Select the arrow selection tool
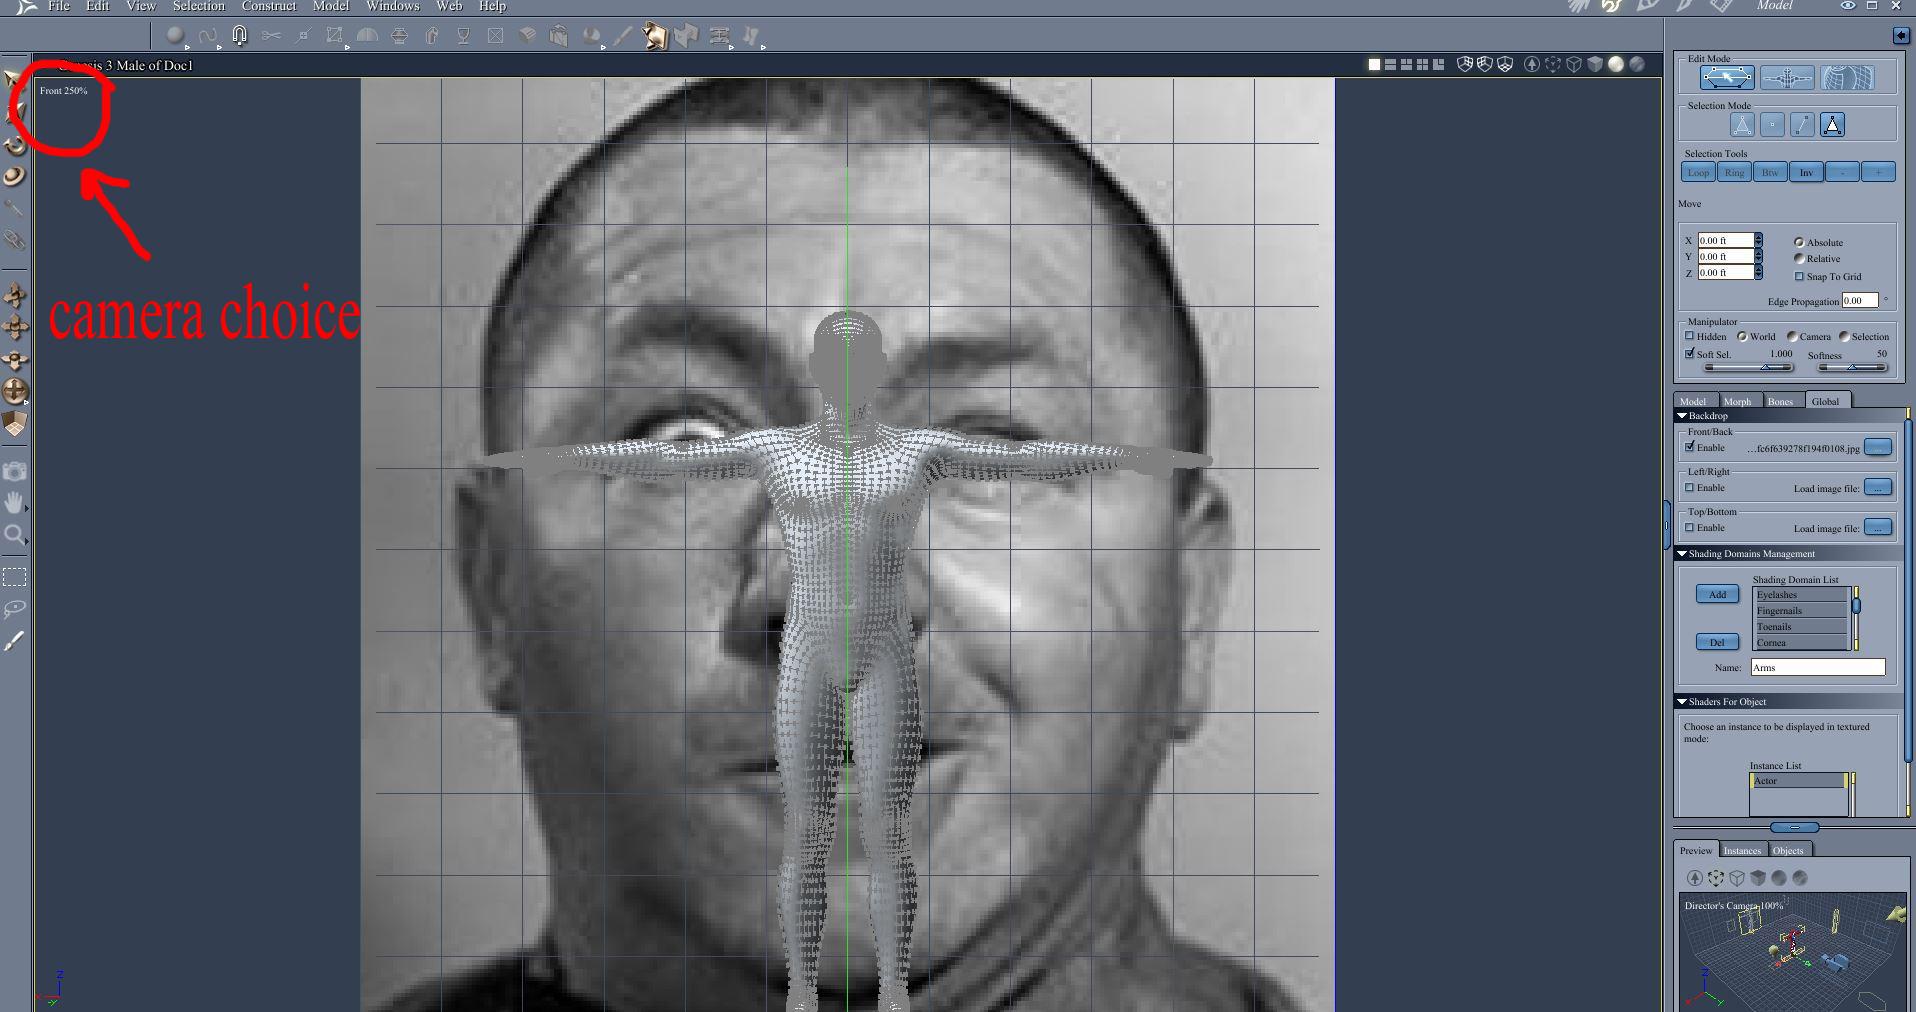 pos(13,78)
